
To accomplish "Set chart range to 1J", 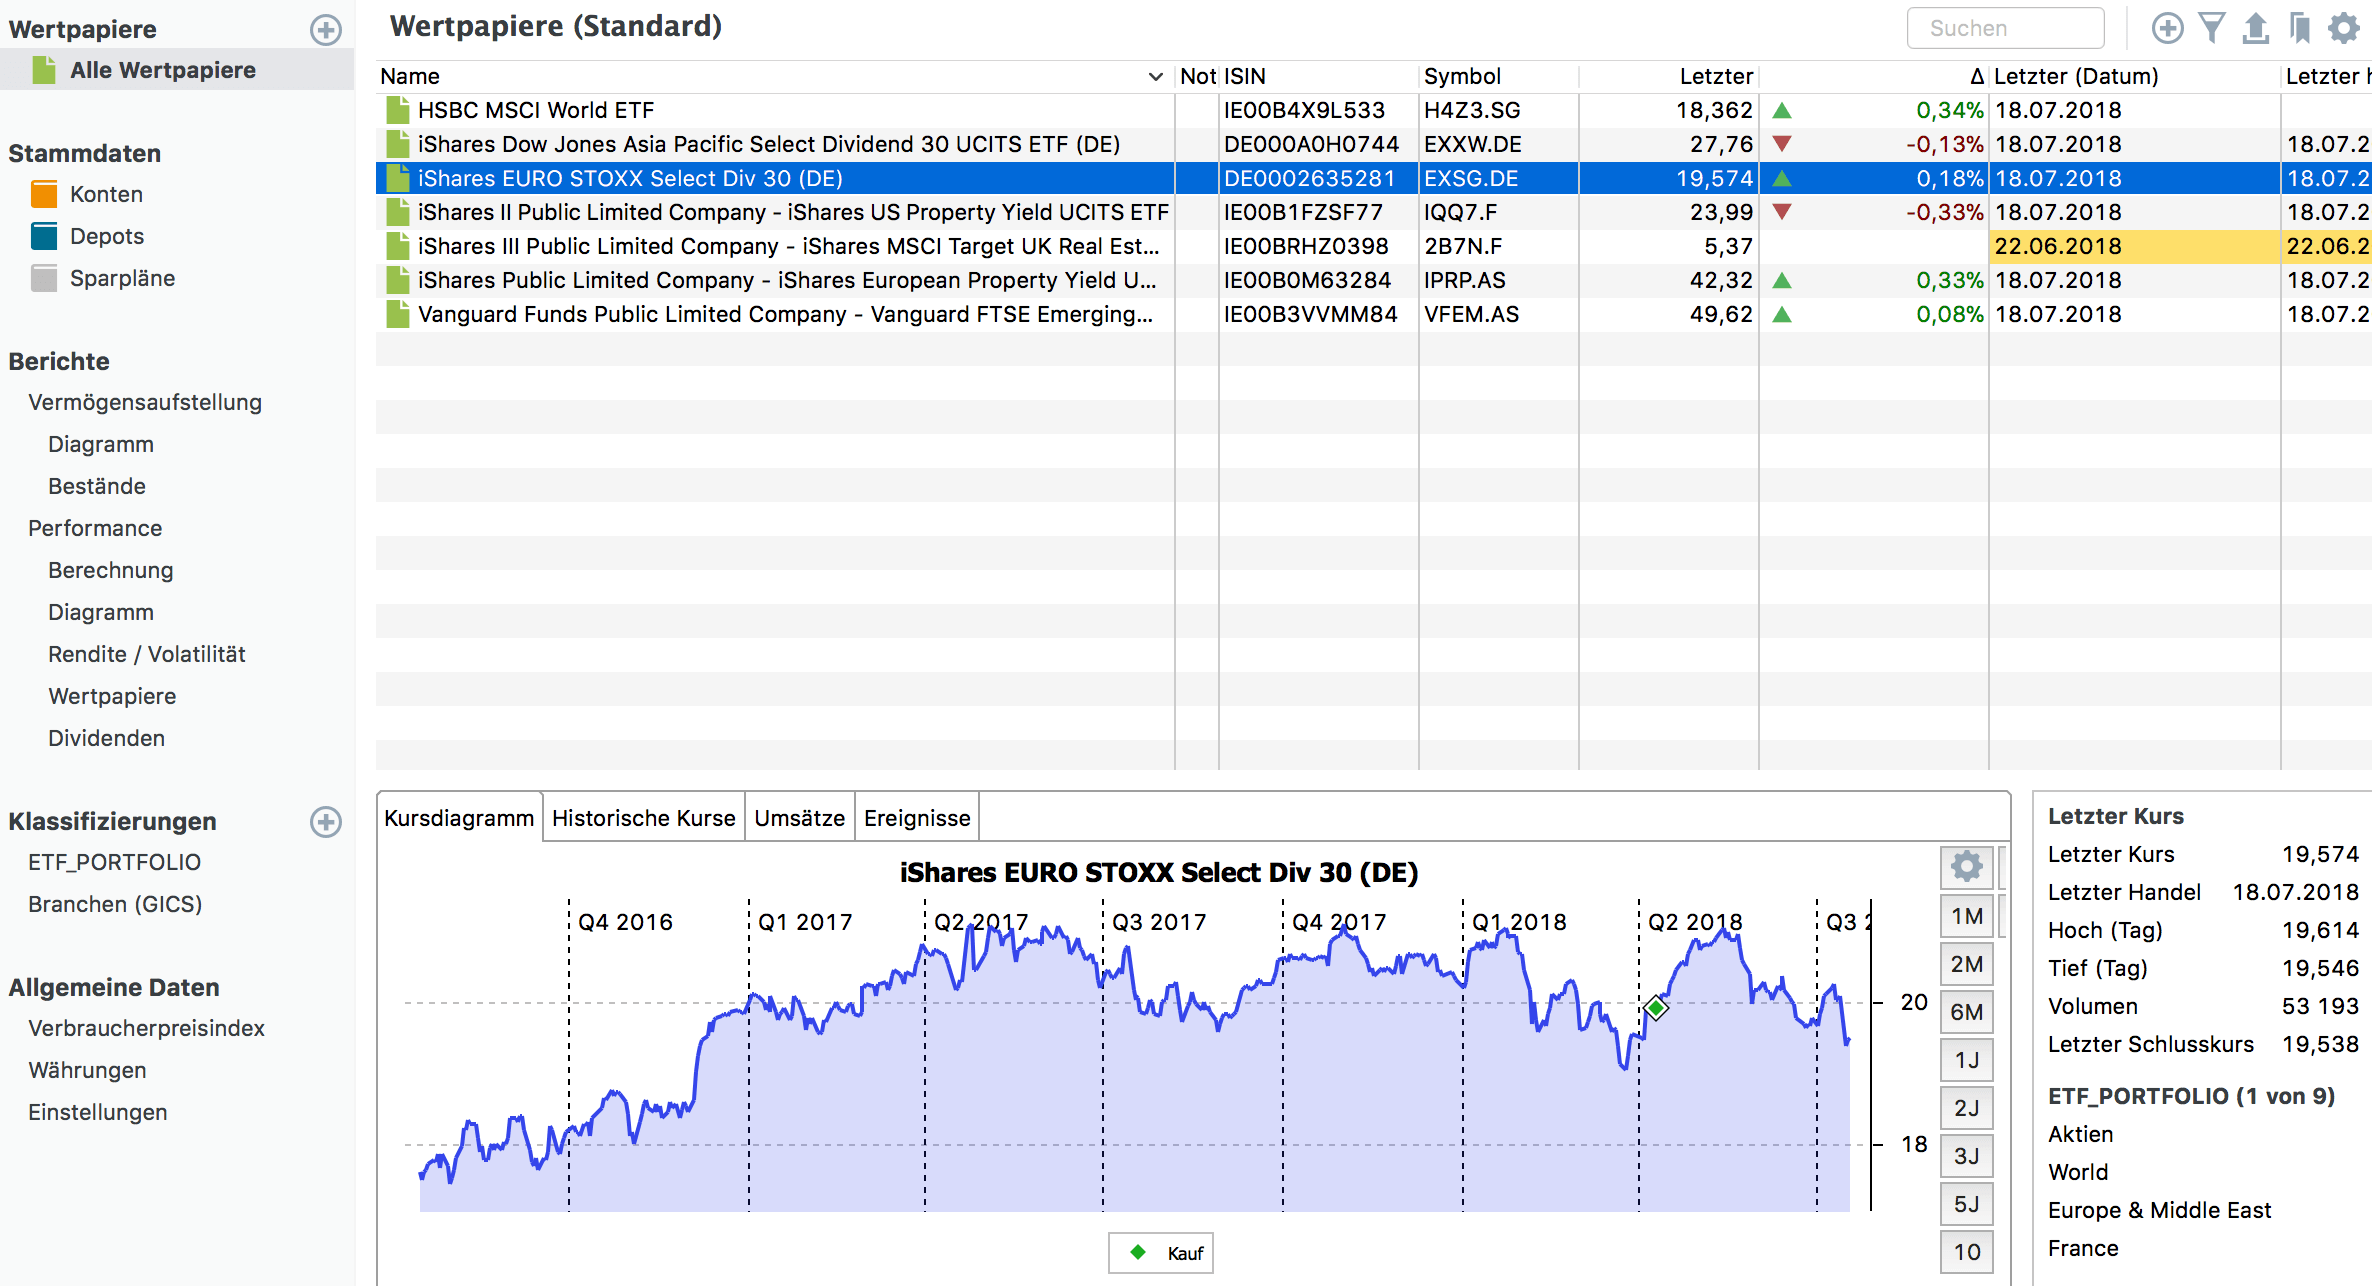I will click(x=1966, y=1060).
